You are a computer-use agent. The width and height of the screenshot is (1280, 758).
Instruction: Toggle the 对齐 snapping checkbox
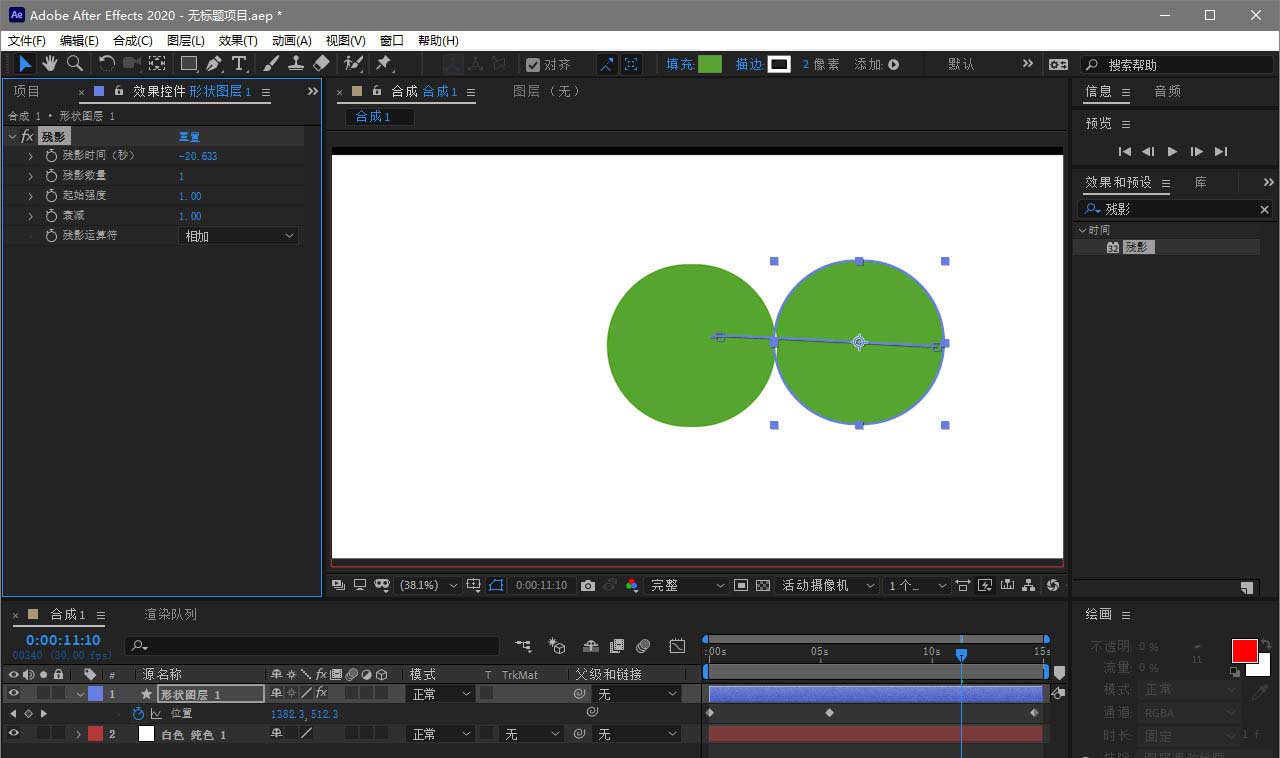pyautogui.click(x=533, y=65)
